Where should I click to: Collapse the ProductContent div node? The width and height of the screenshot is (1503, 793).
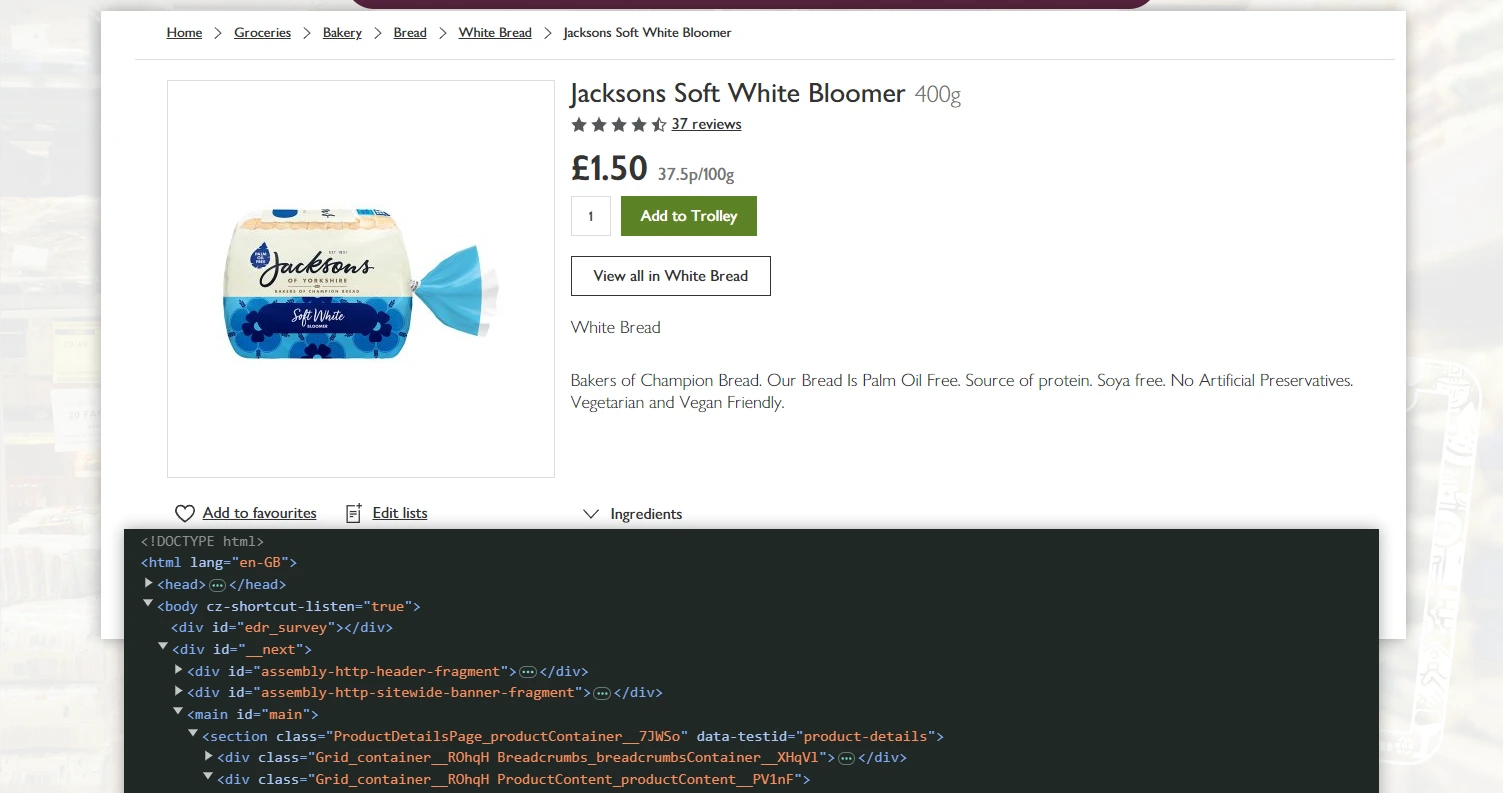209,778
